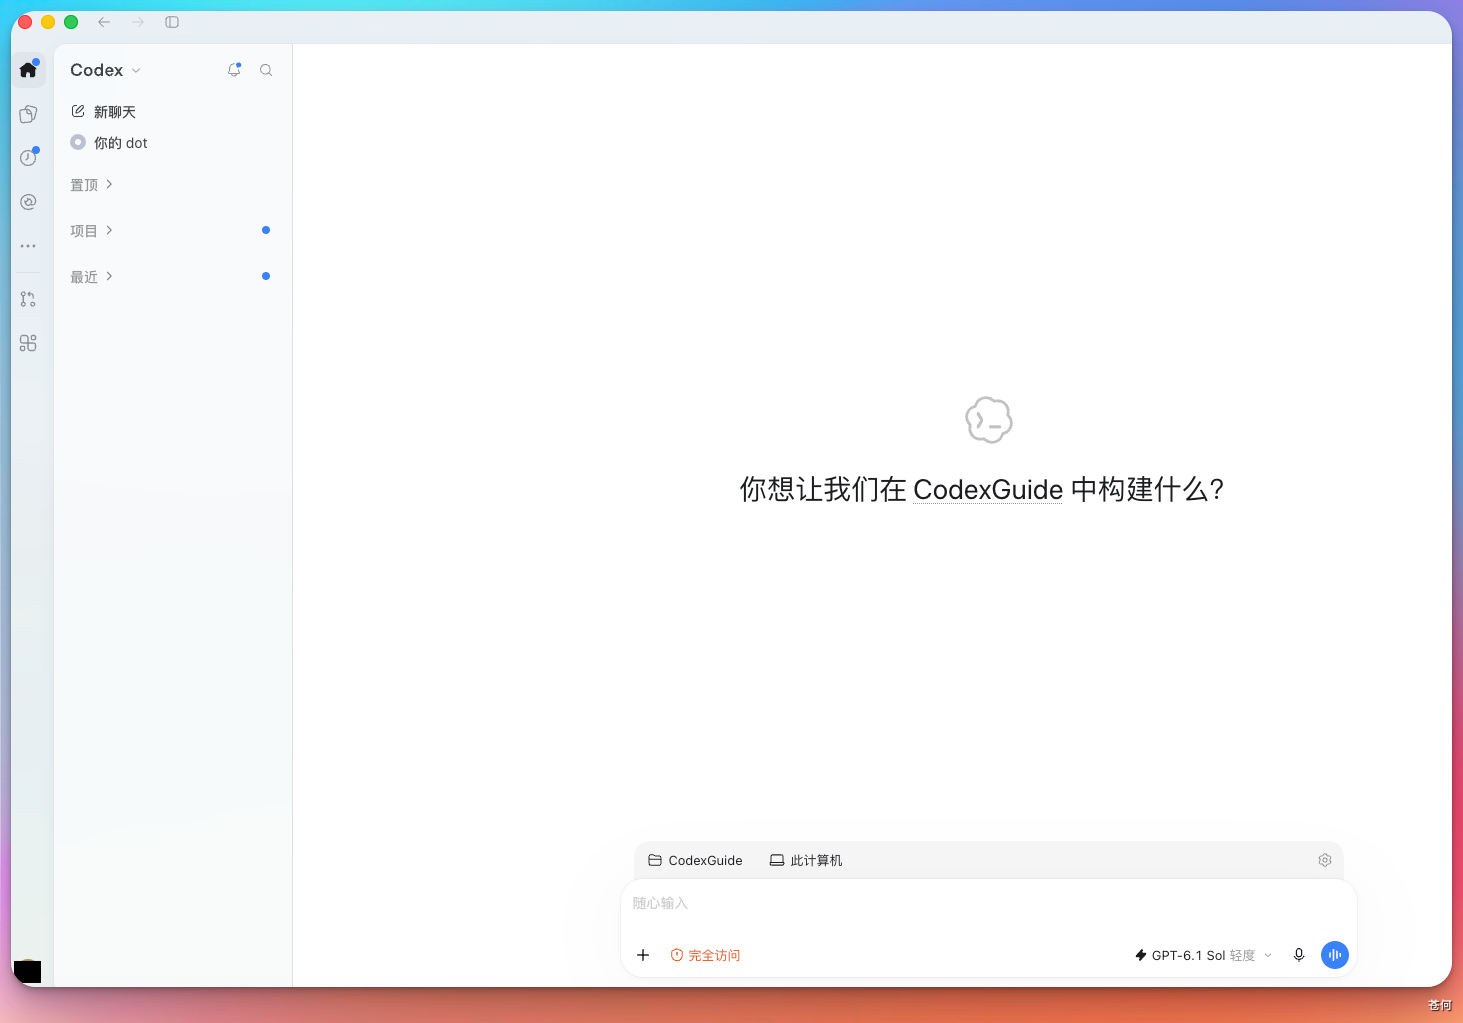The height and width of the screenshot is (1023, 1463).
Task: Open the home icon in left rail
Action: [x=28, y=70]
